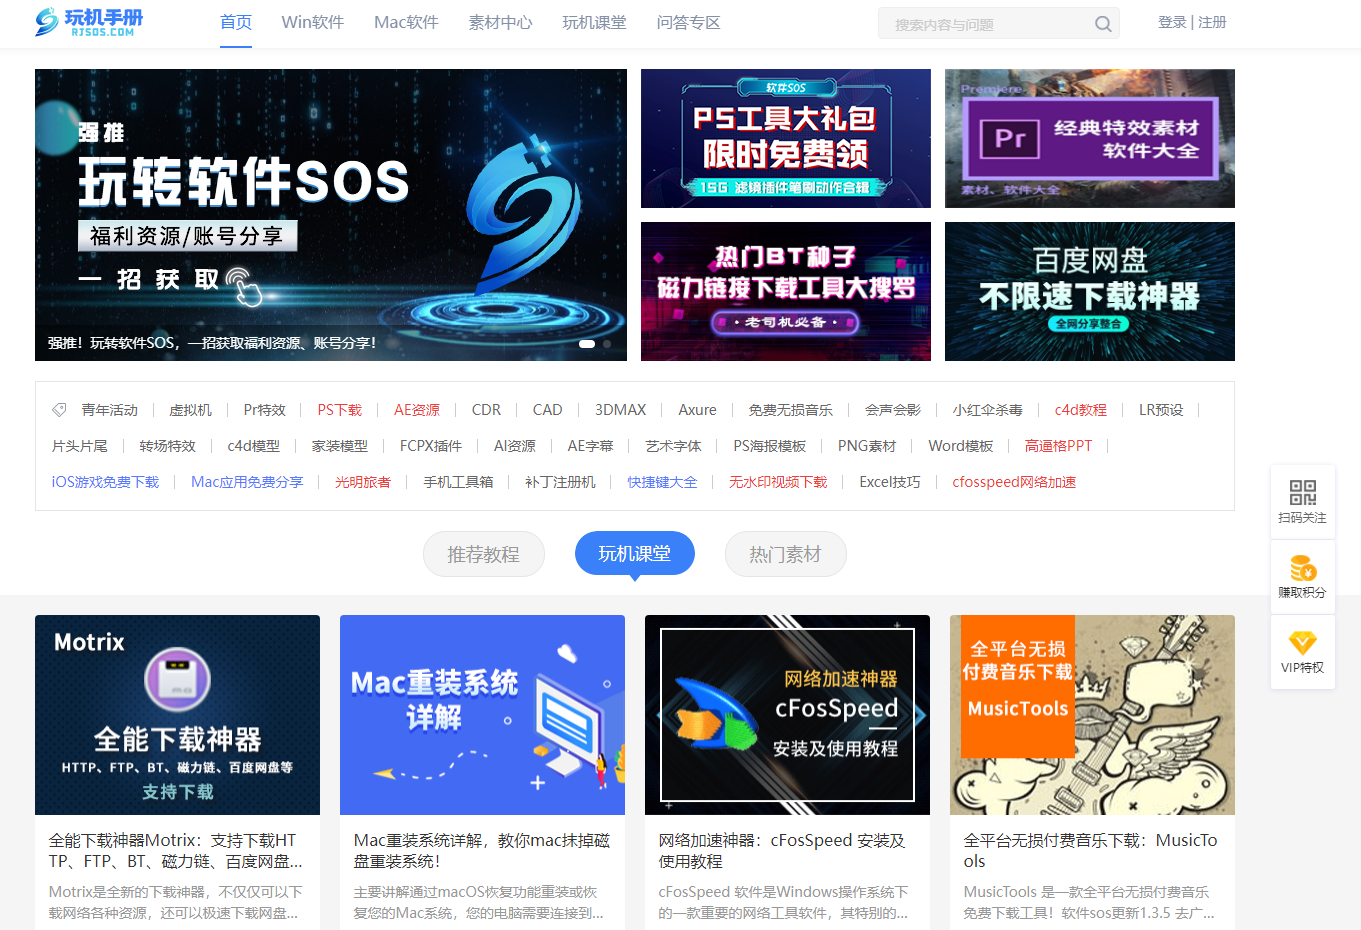
Task: Select the 玩机课堂 pill tab
Action: pos(635,554)
